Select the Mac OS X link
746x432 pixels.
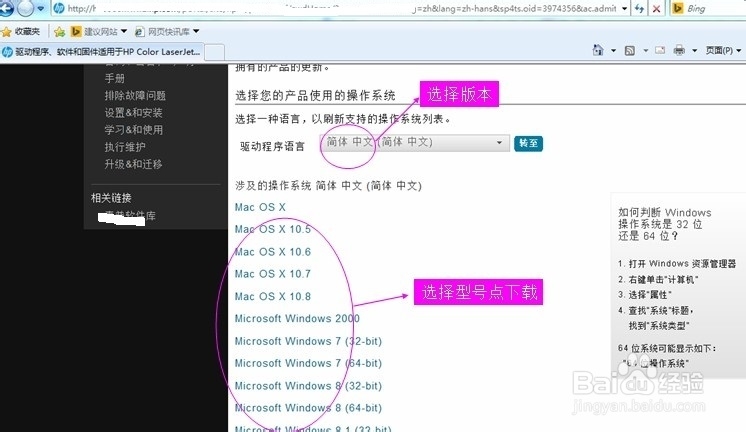[260, 207]
